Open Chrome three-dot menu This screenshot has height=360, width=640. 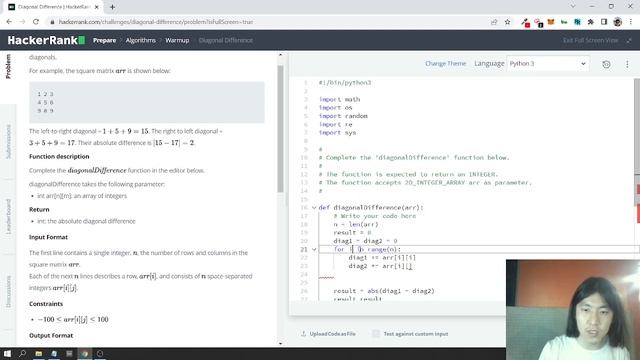point(631,22)
